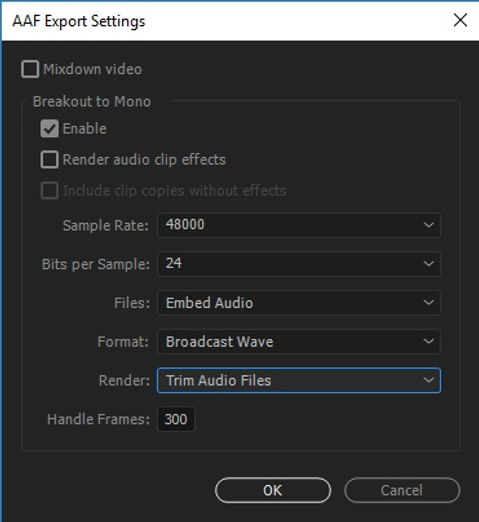
Task: Open the Files dropdown set to Embed Audio
Action: tap(299, 303)
